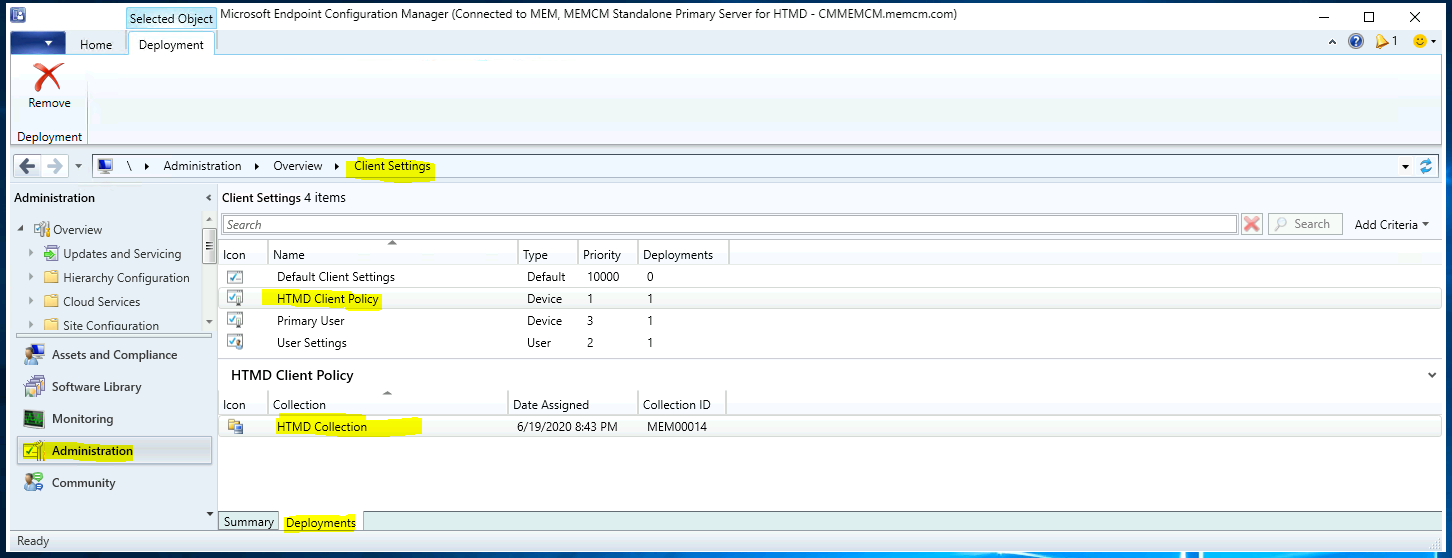Click the forward navigation arrow
The height and width of the screenshot is (558, 1452).
click(55, 166)
